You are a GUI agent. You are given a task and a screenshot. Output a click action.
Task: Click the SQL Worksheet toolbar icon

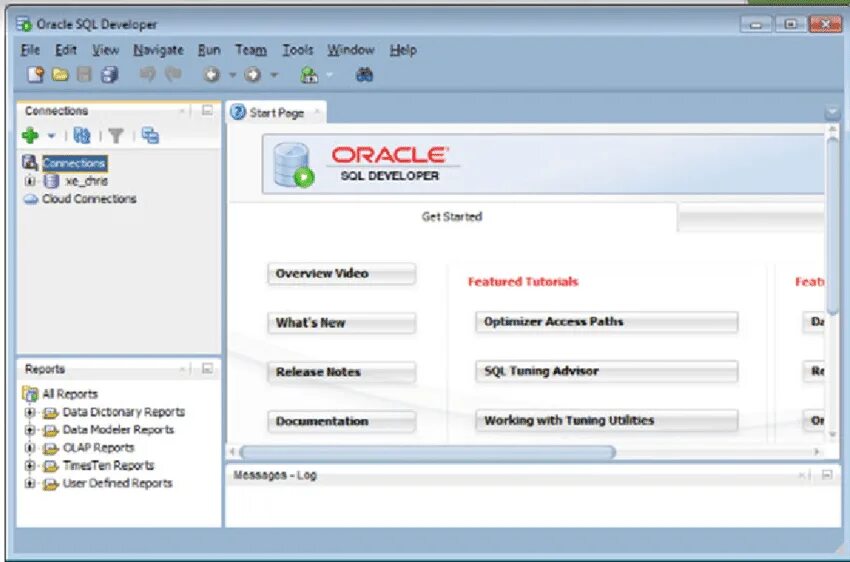click(x=309, y=74)
